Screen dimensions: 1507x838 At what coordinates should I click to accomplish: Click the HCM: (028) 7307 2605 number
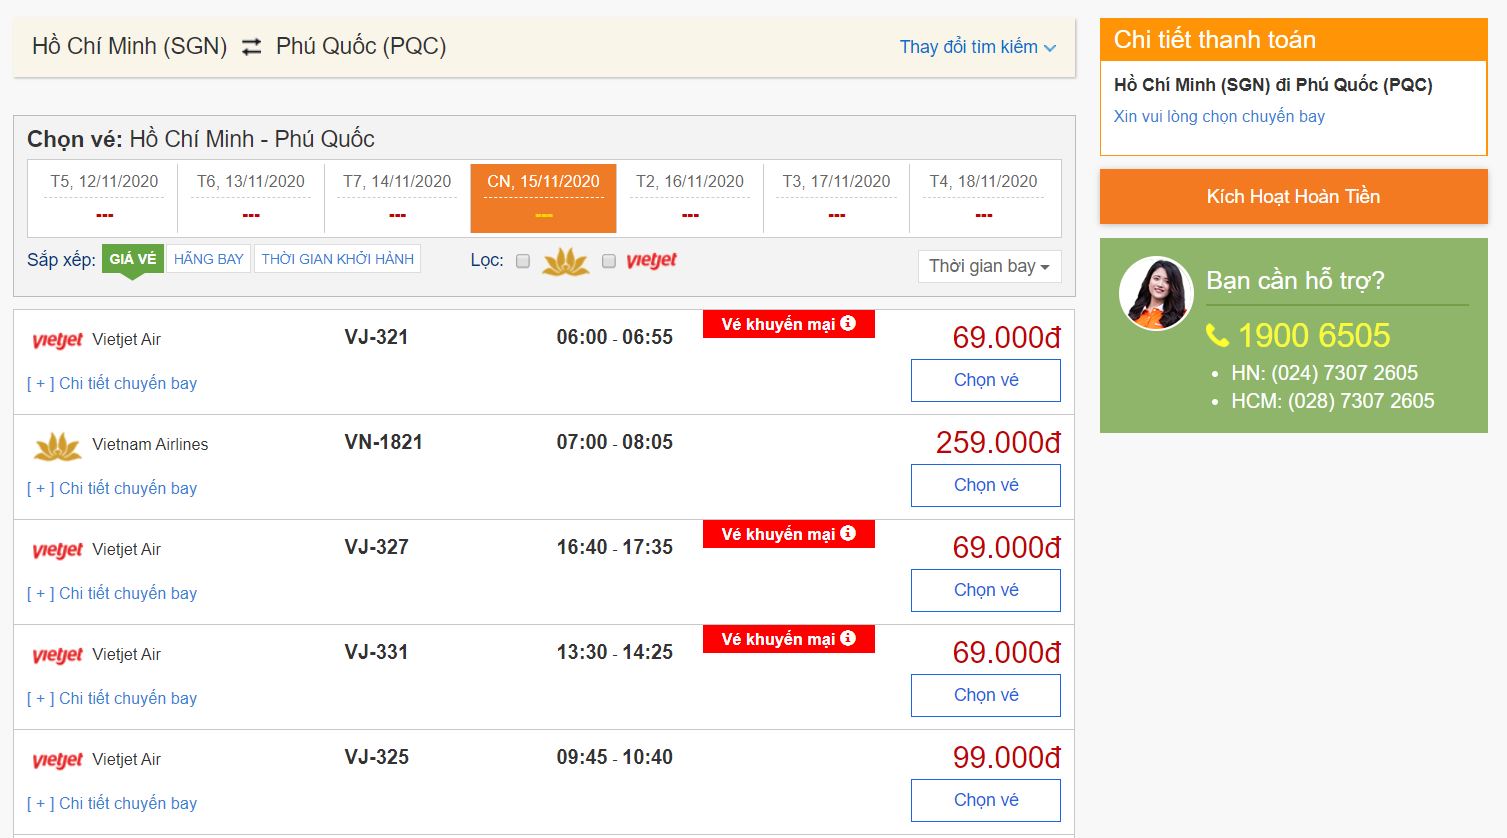click(x=1332, y=401)
